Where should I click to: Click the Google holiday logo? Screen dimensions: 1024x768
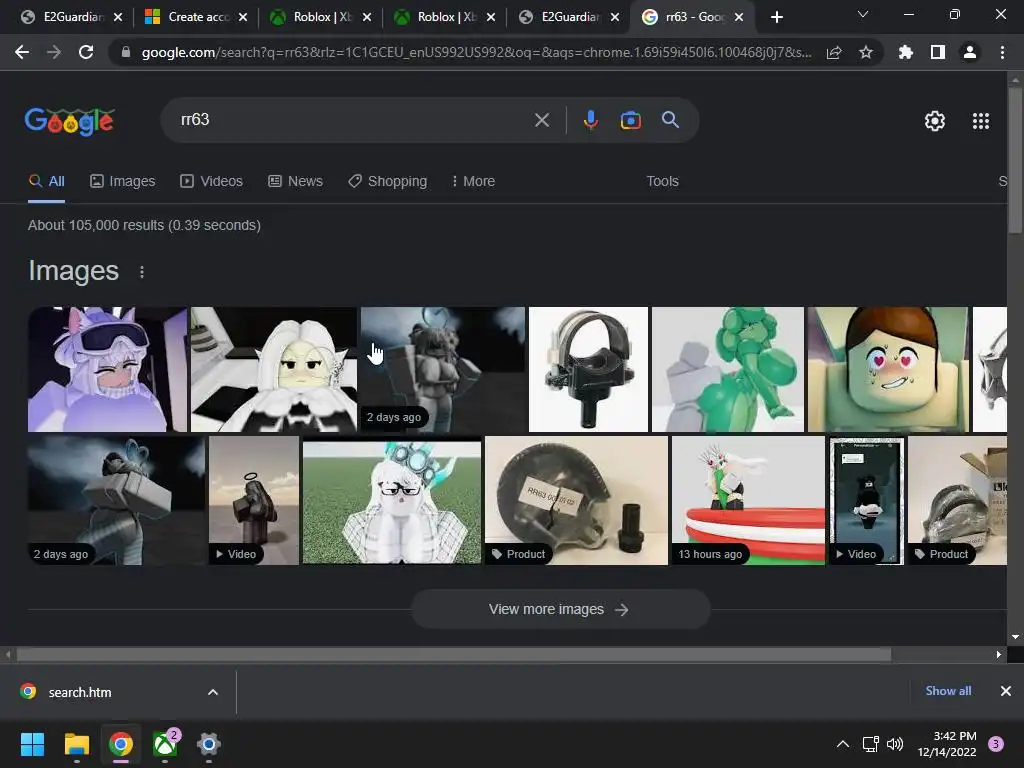[x=70, y=121]
